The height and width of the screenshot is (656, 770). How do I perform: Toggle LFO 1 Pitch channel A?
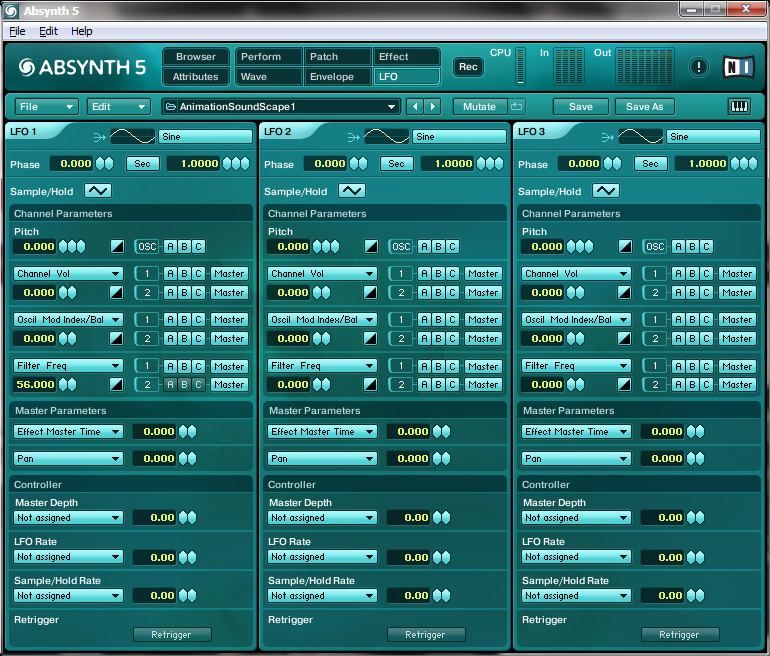[x=170, y=246]
